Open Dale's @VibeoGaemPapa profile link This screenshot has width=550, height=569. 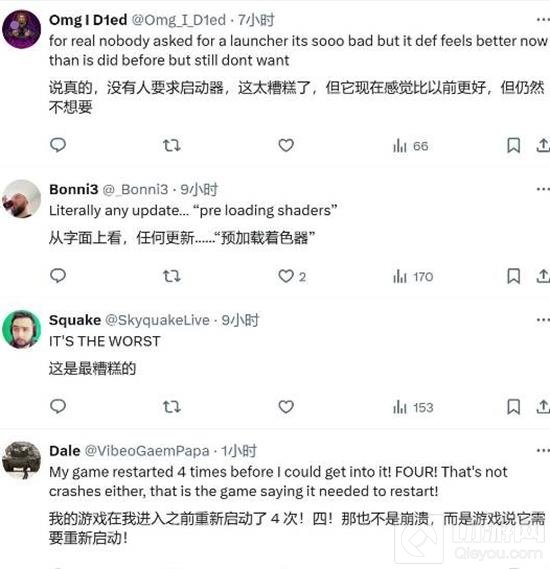147,451
